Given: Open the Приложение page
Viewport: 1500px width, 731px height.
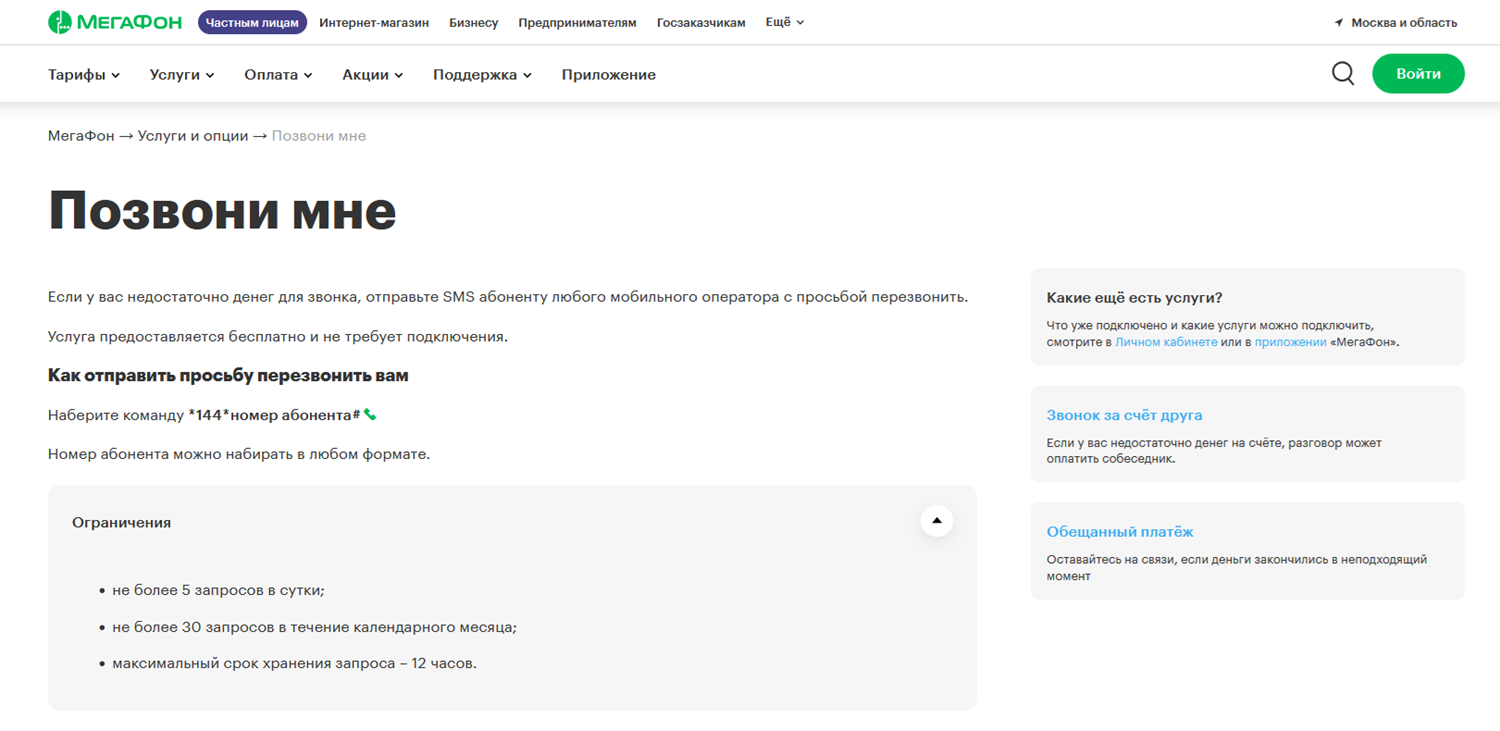Looking at the screenshot, I should [x=609, y=75].
